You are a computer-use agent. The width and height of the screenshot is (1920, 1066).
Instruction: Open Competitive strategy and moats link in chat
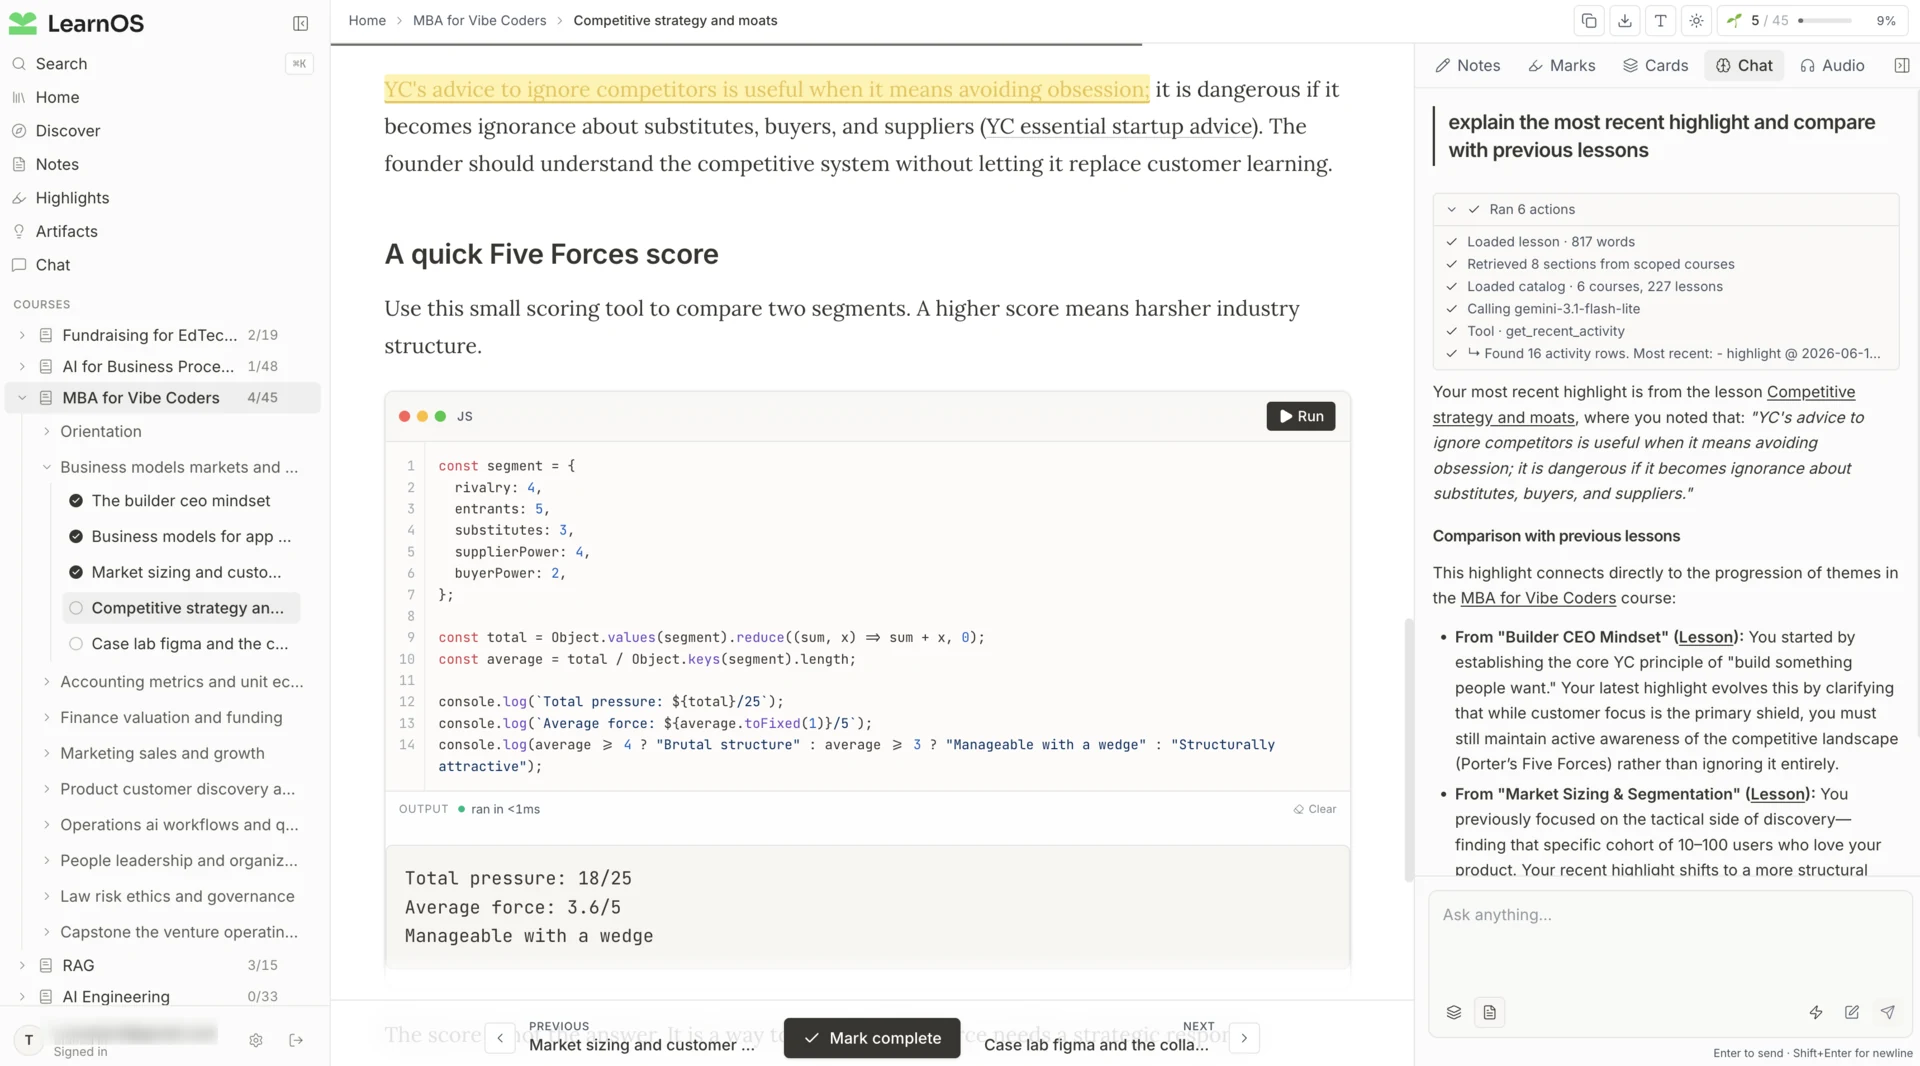pos(1644,405)
